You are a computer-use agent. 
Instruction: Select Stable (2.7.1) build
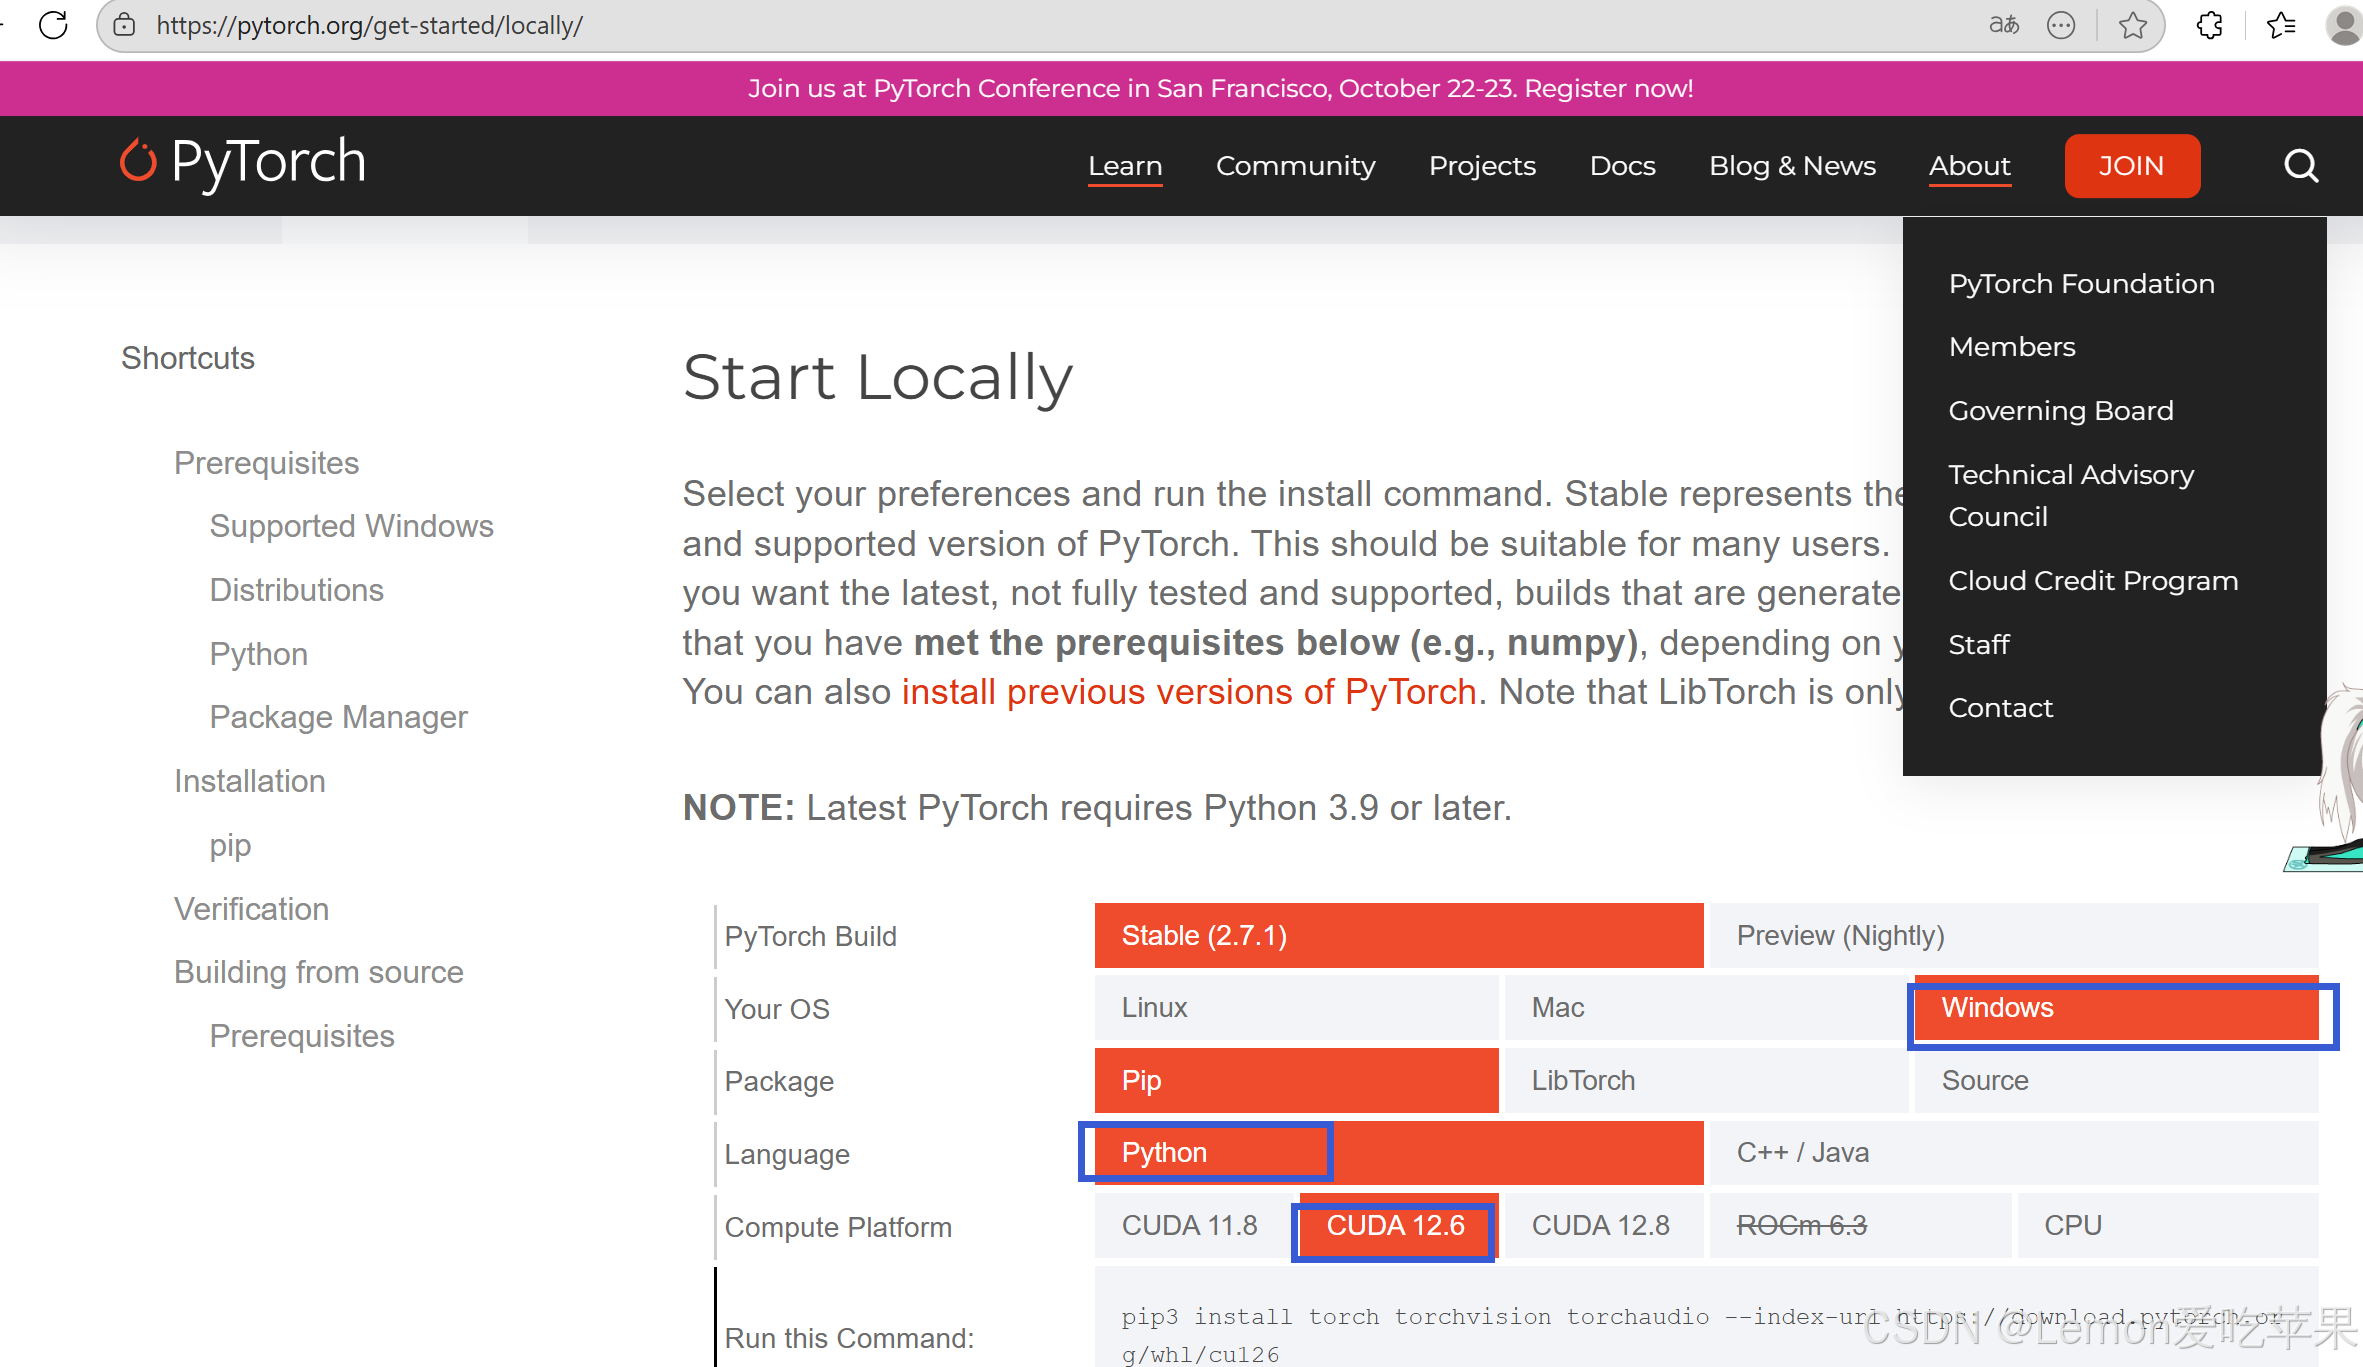click(x=1399, y=936)
